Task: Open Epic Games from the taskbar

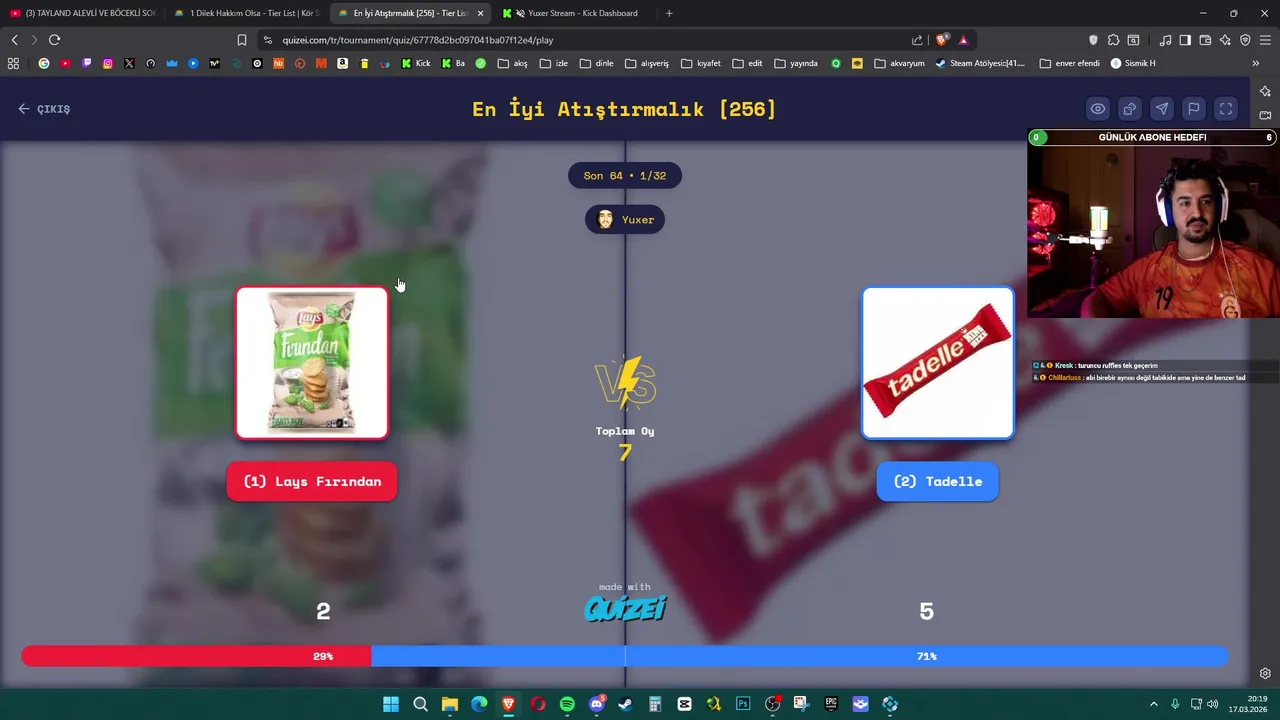Action: (x=831, y=704)
